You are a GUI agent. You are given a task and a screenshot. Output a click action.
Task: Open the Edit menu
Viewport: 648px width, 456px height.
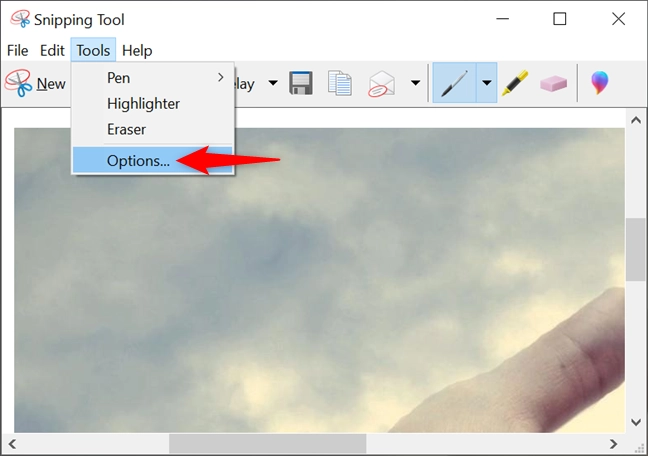click(52, 50)
